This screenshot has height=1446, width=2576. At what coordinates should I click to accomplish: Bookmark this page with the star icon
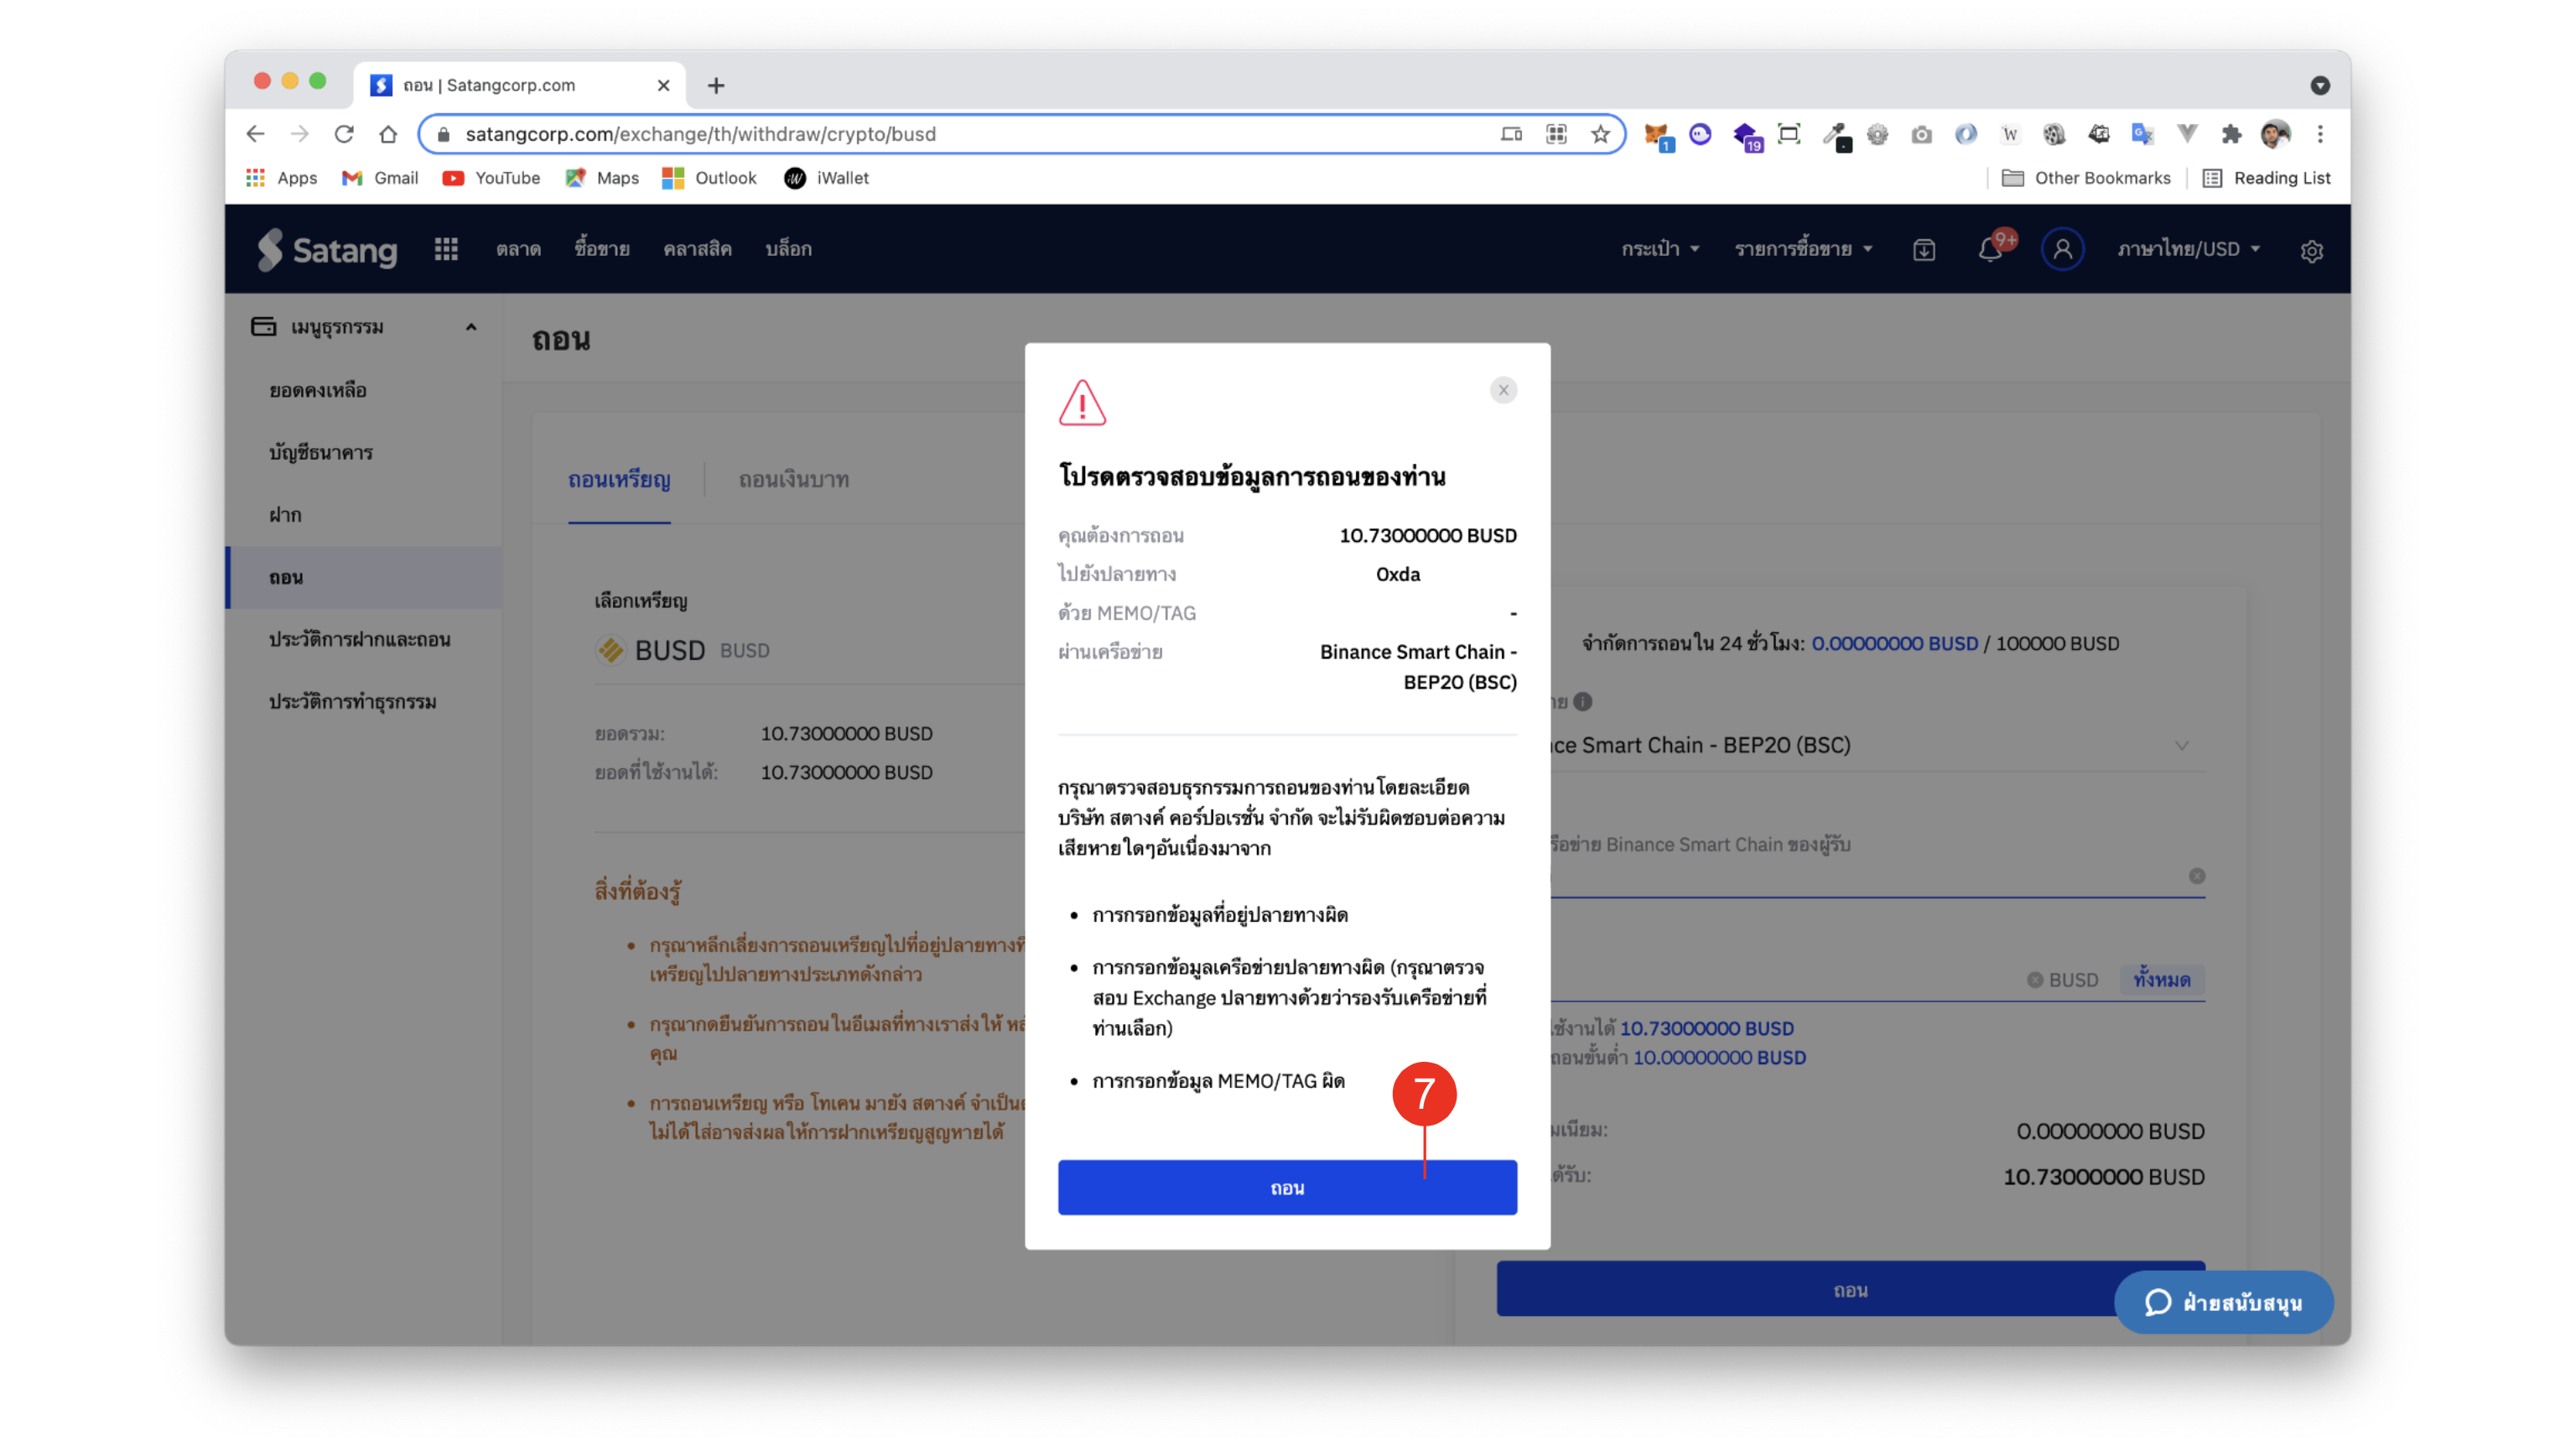point(1600,134)
